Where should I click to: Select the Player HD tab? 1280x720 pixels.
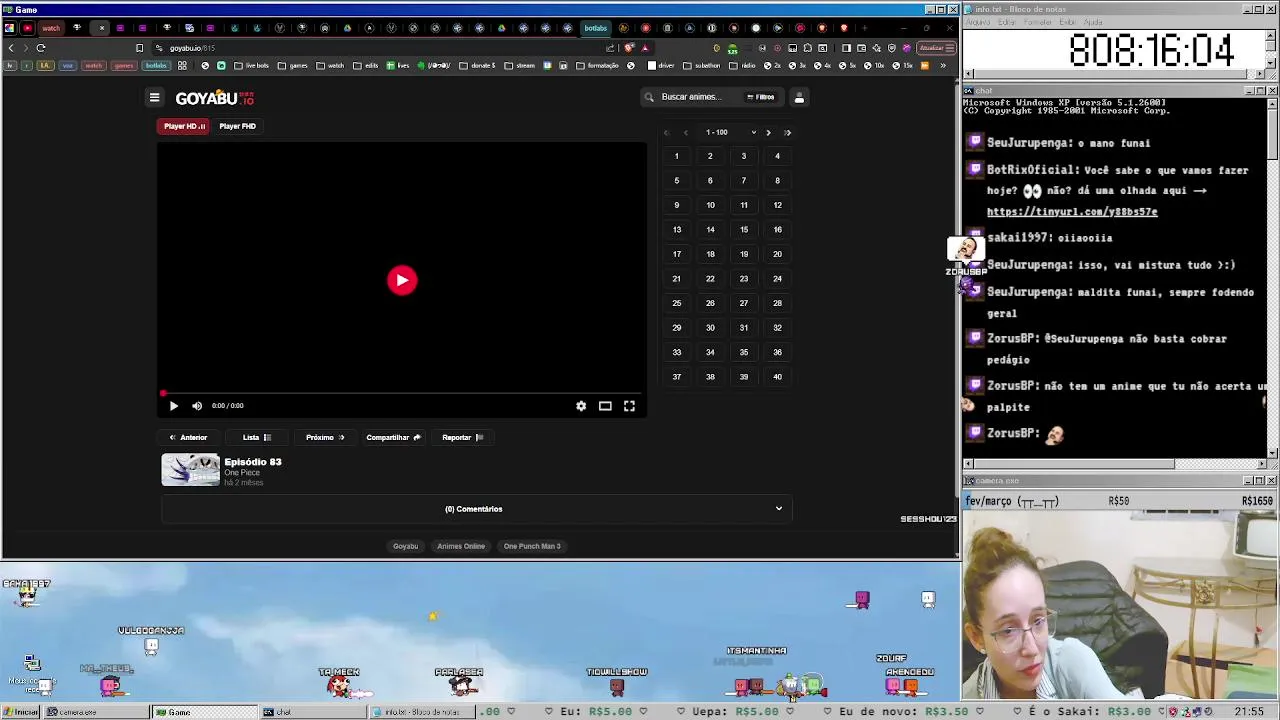(x=184, y=126)
